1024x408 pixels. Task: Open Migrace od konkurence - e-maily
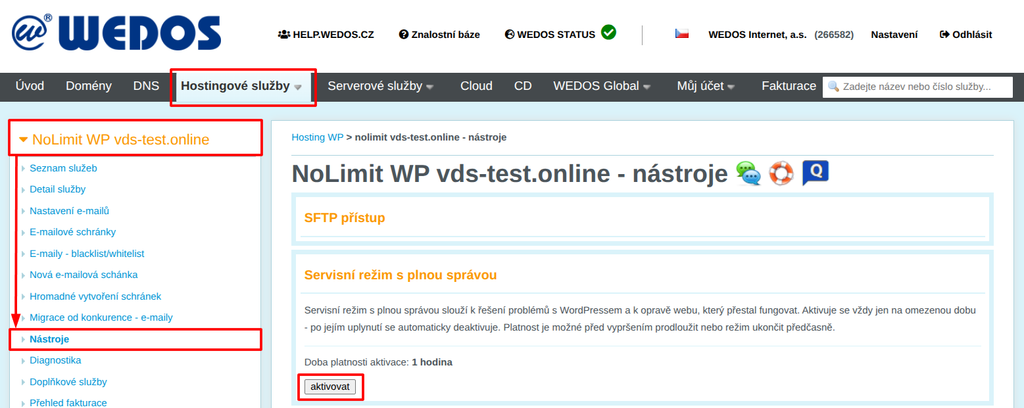pos(101,317)
